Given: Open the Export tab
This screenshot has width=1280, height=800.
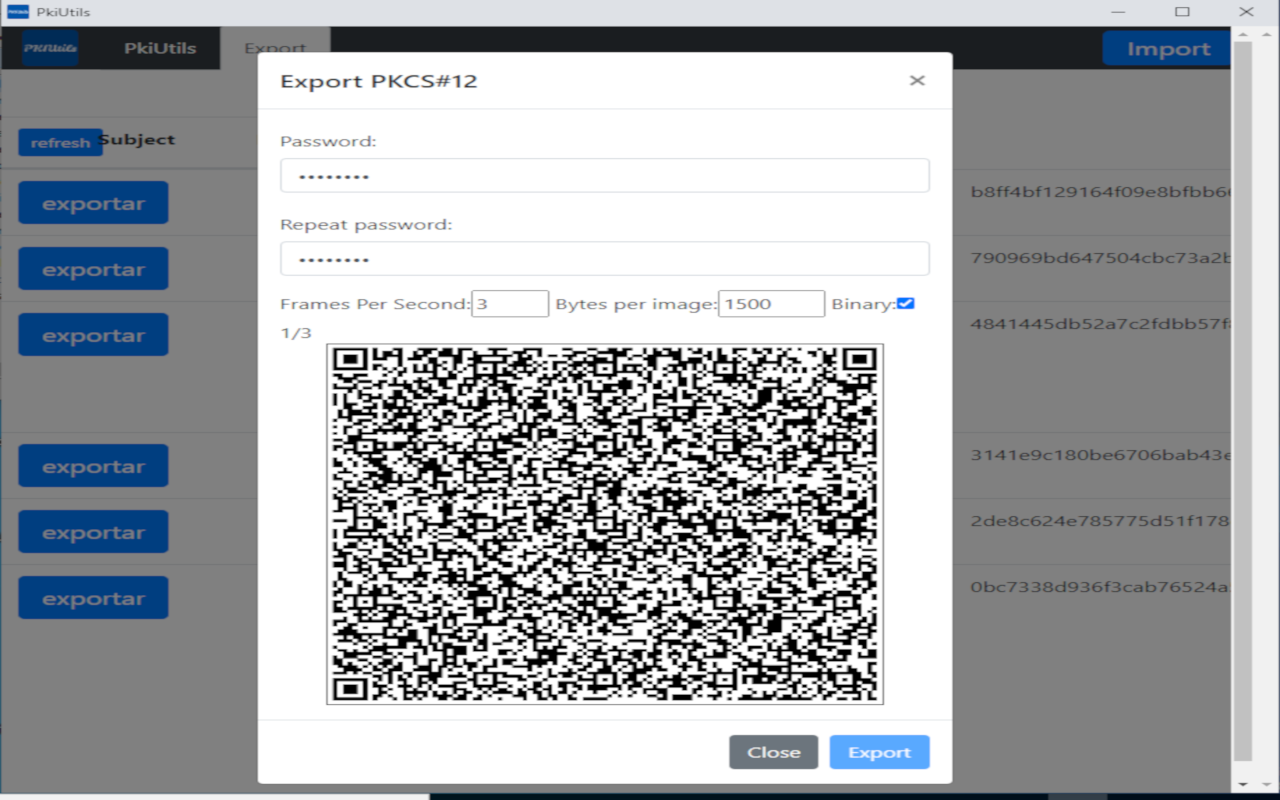Looking at the screenshot, I should pos(275,48).
